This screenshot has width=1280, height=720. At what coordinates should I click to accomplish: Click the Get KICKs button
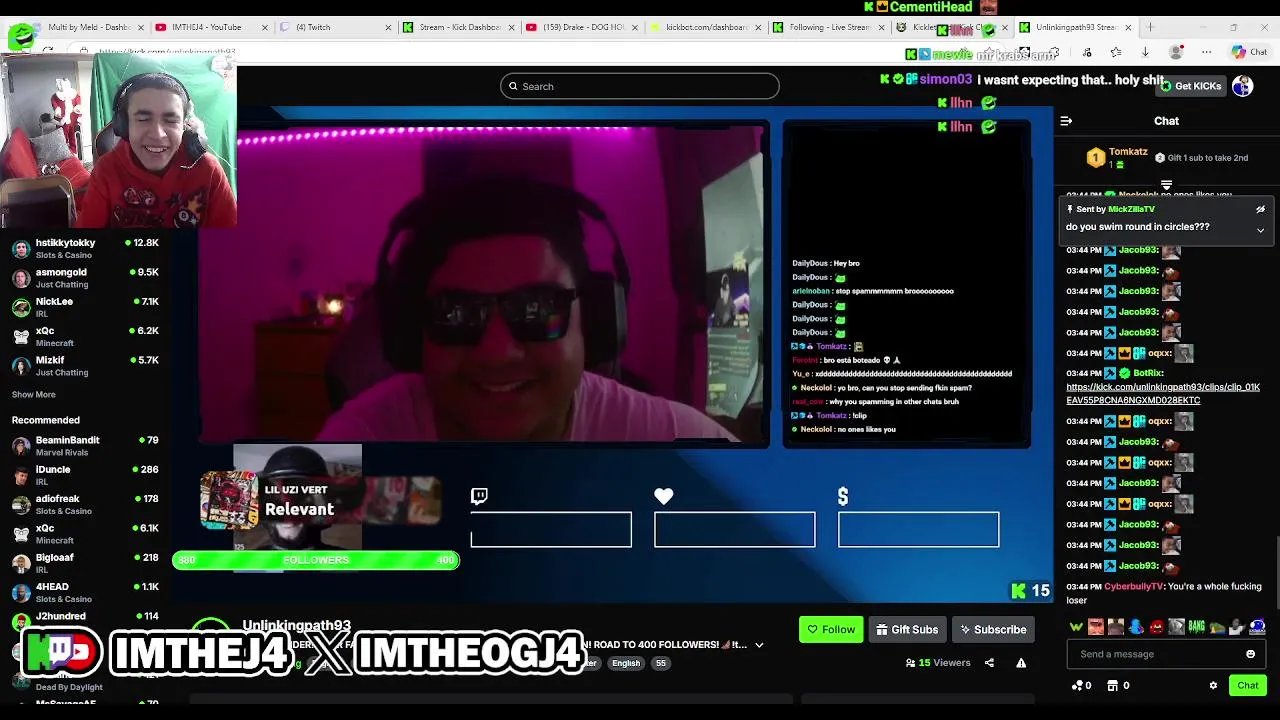coord(1190,86)
